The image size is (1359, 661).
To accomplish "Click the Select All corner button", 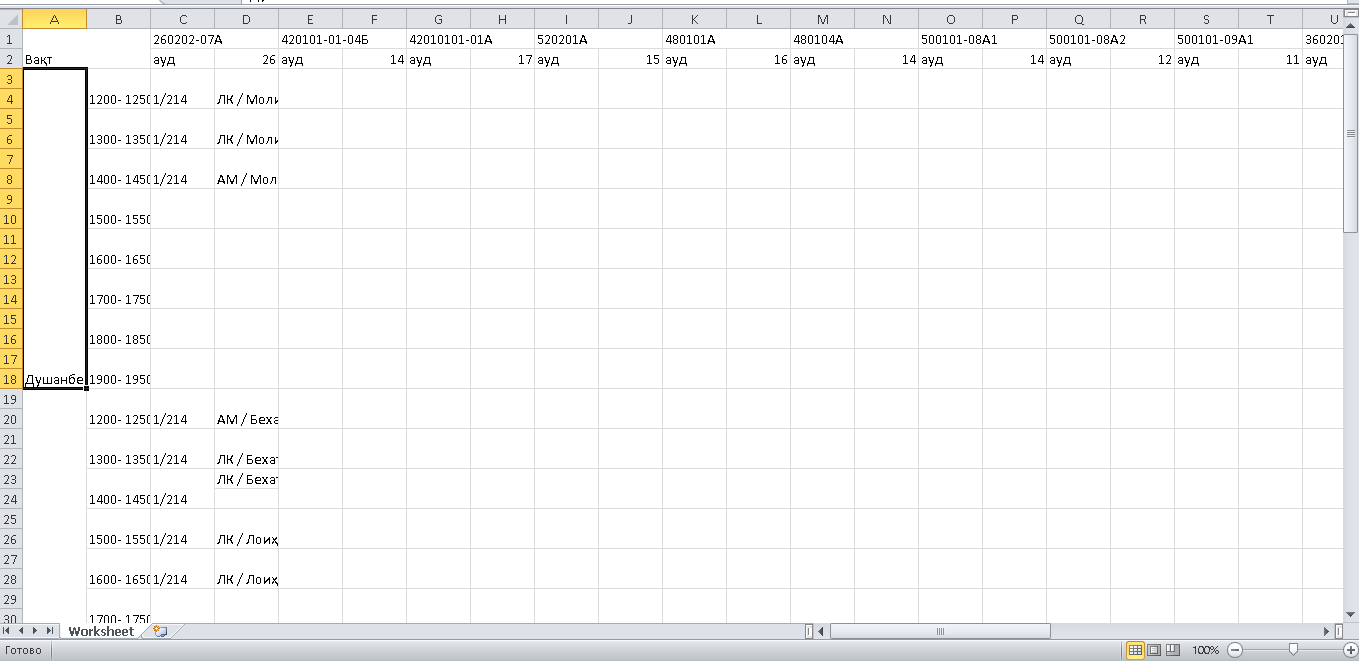I will tap(11, 19).
